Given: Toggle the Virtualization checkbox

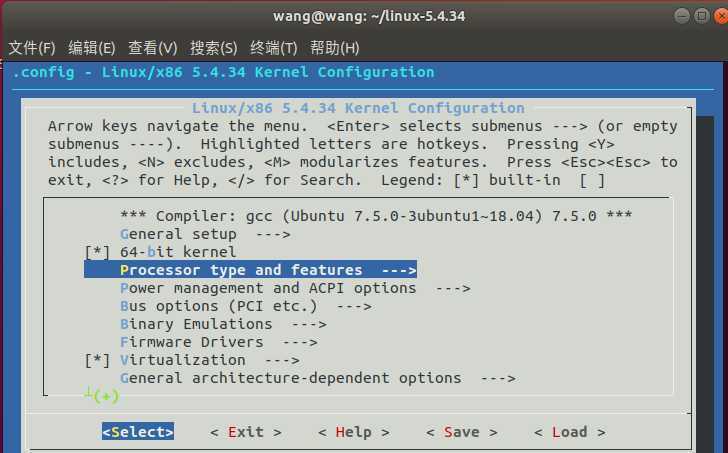Looking at the screenshot, I should tap(97, 360).
